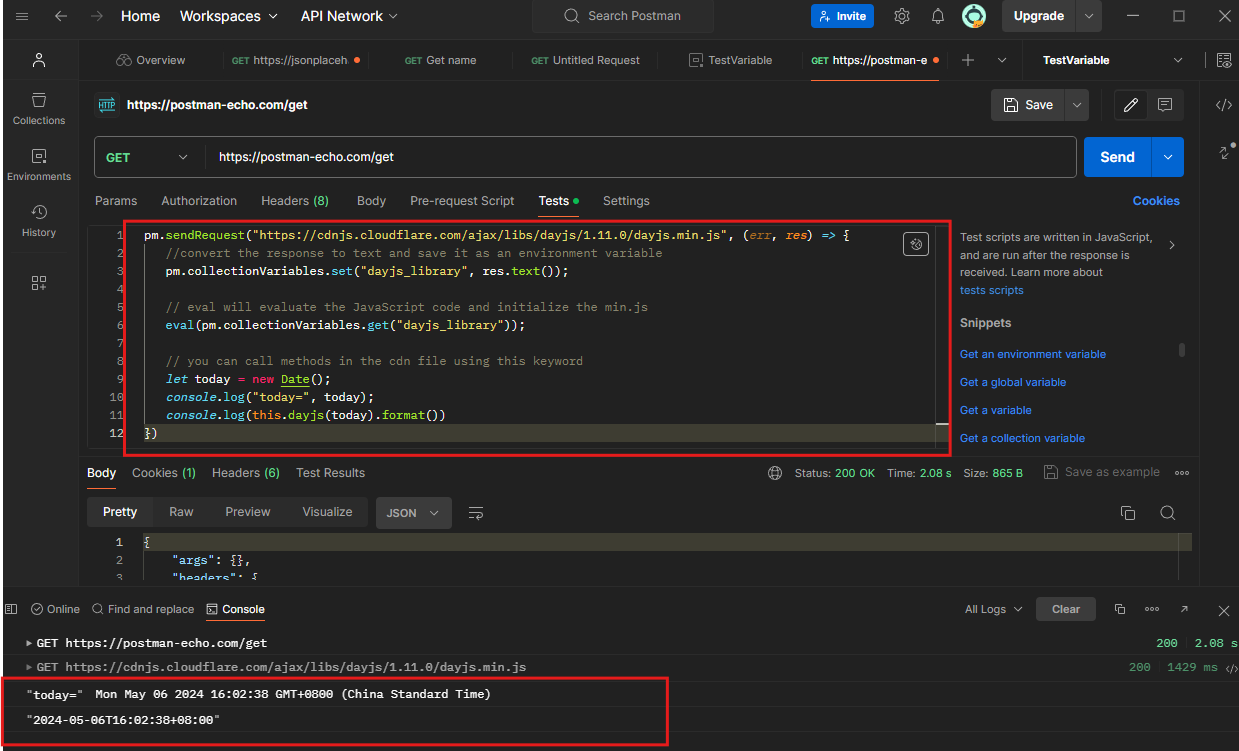
Task: Open the All Logs filter dropdown
Action: coord(994,609)
